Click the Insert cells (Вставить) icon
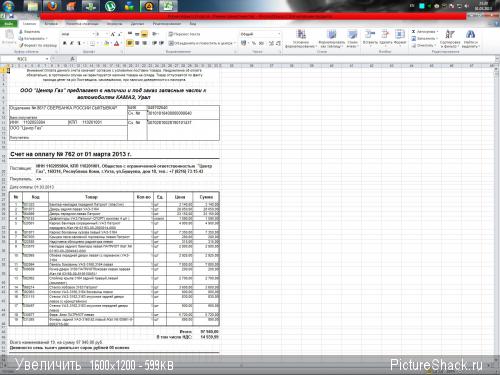 [x=370, y=35]
